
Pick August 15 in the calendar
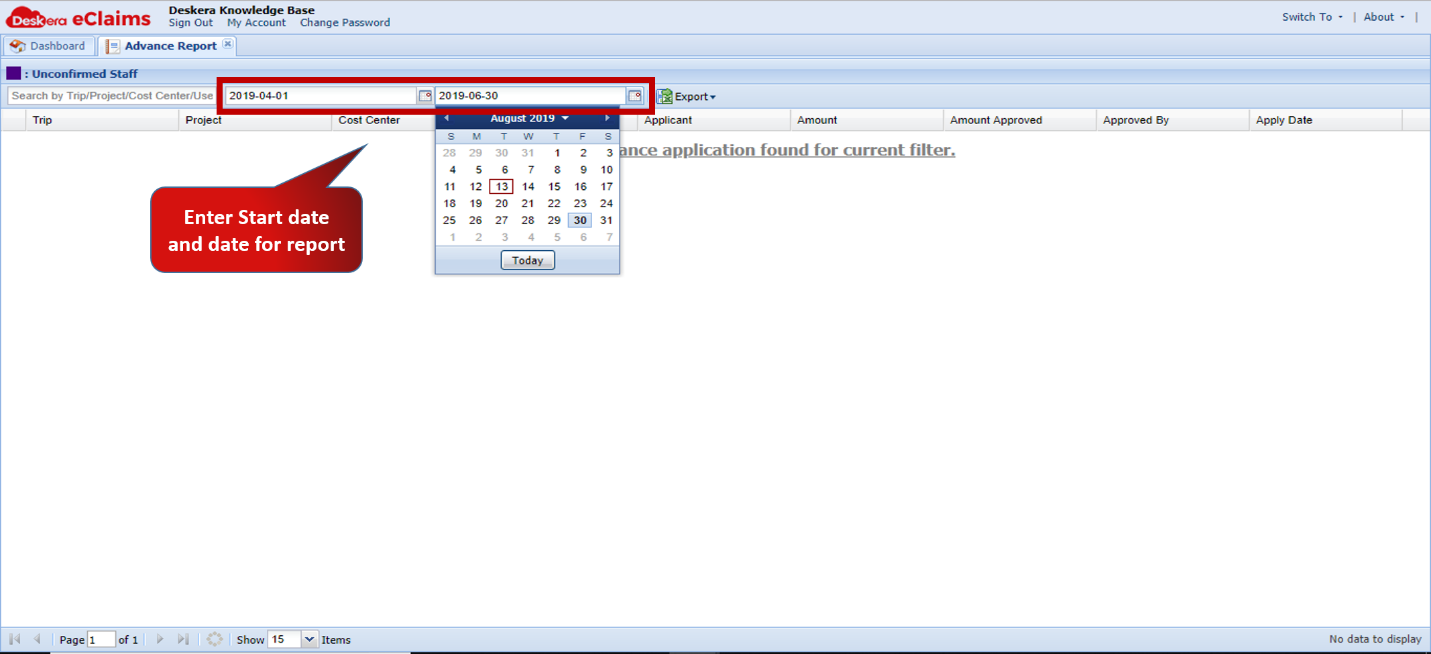tap(554, 186)
